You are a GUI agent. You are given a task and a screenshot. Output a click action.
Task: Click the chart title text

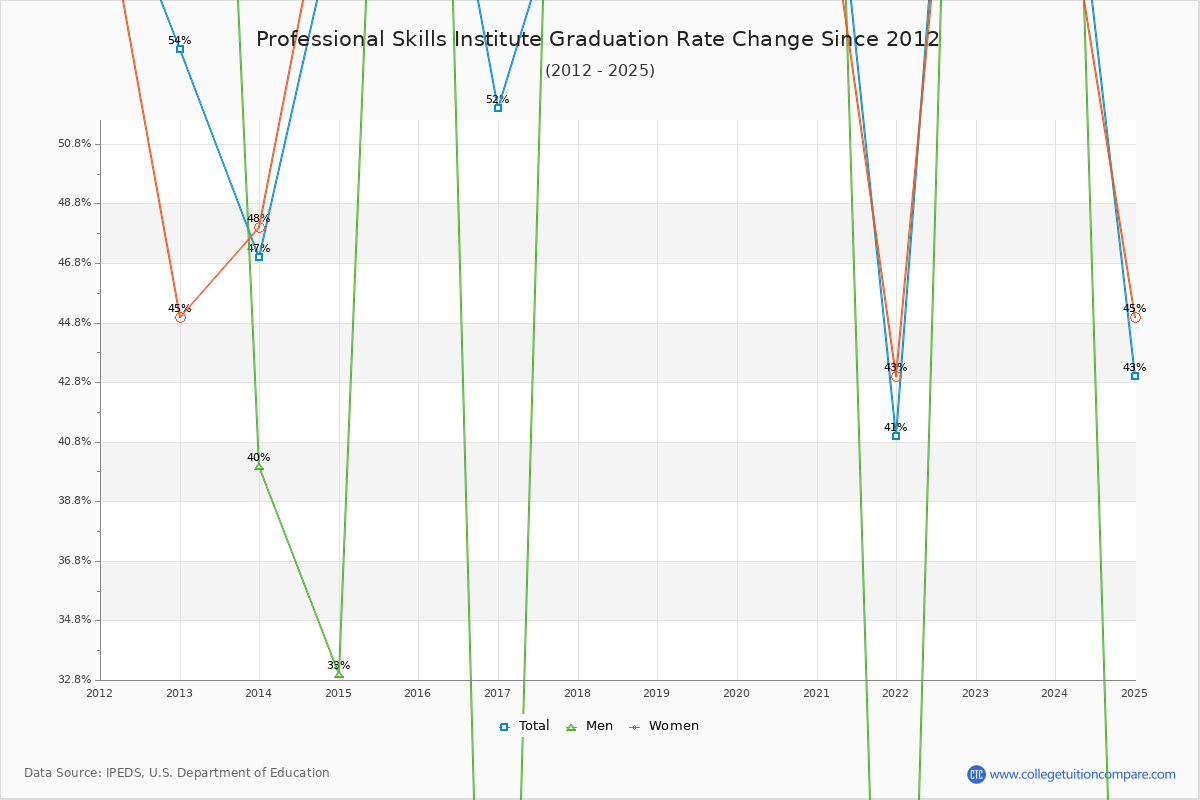pos(598,40)
